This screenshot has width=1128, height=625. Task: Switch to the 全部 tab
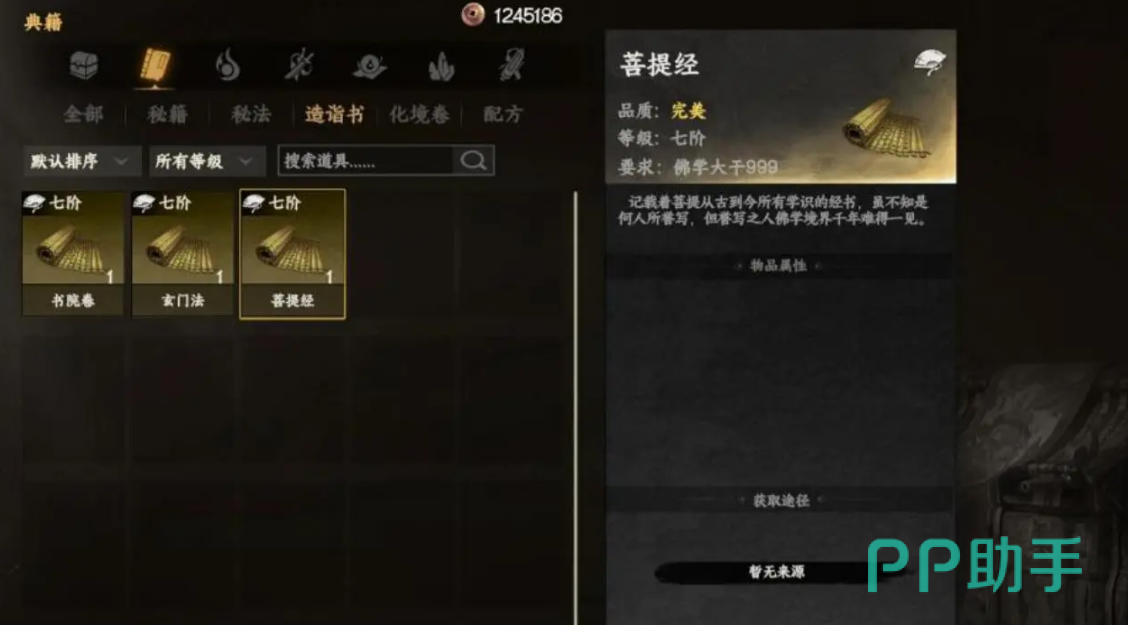[83, 114]
